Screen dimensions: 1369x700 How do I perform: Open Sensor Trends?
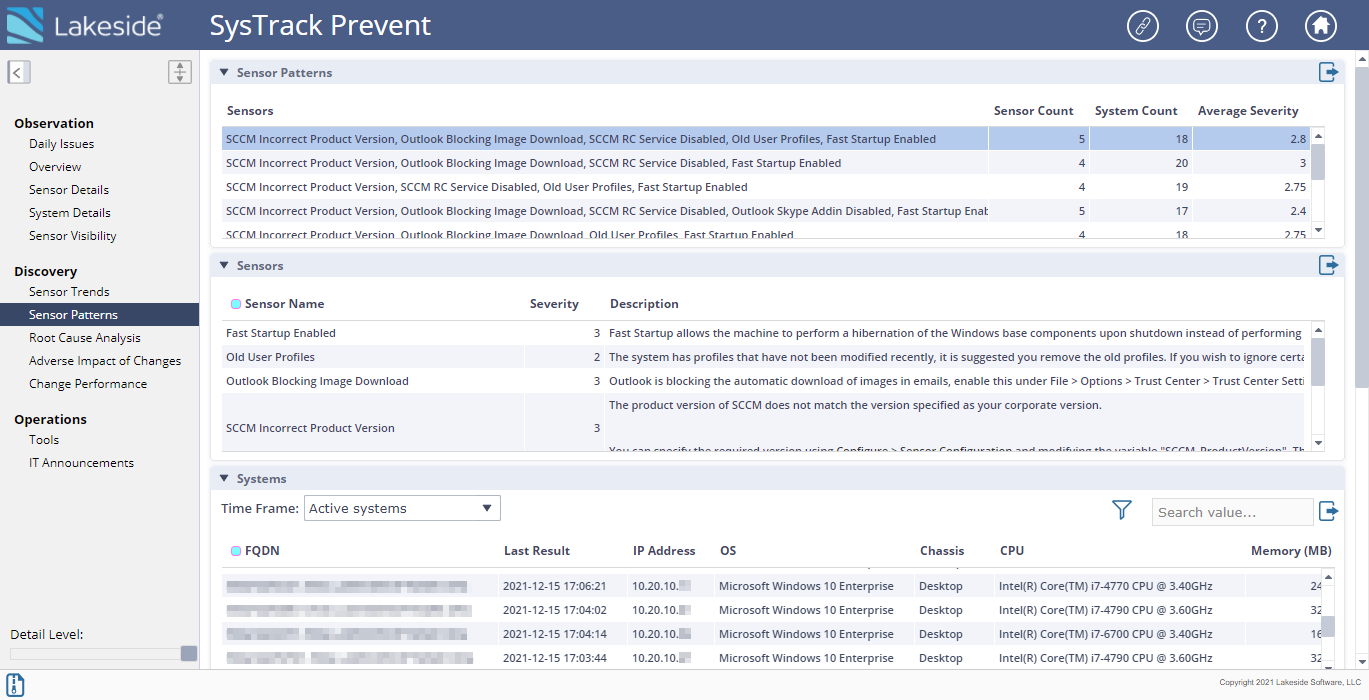69,292
